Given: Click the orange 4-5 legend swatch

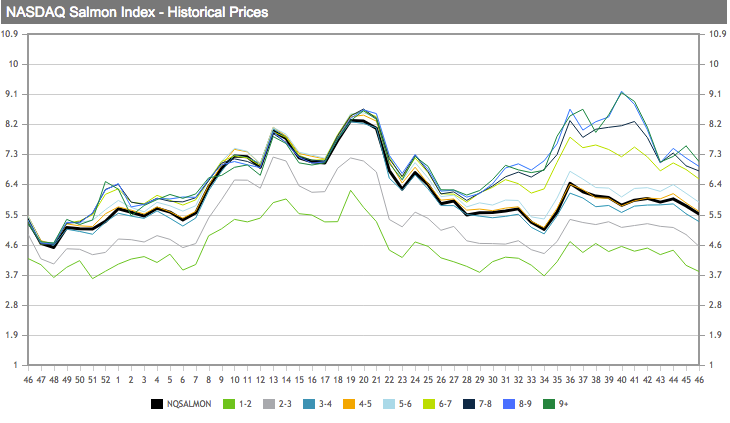Looking at the screenshot, I should point(349,404).
